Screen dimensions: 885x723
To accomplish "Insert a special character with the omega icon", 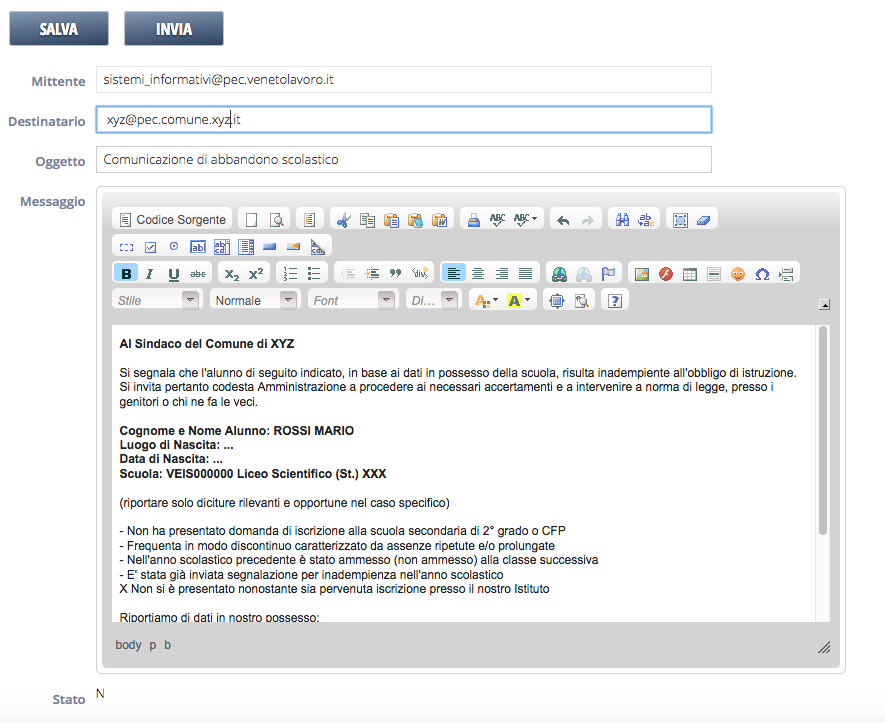I will [x=762, y=273].
